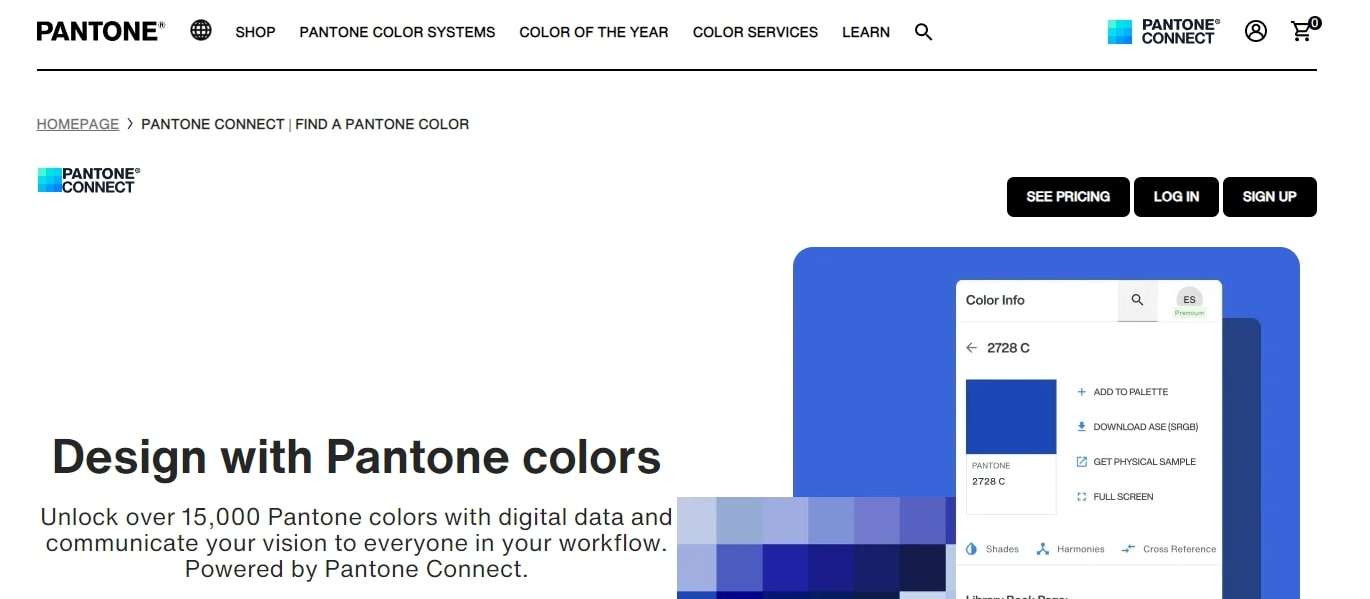Go back via the HOMEPAGE breadcrumb link

tap(77, 123)
